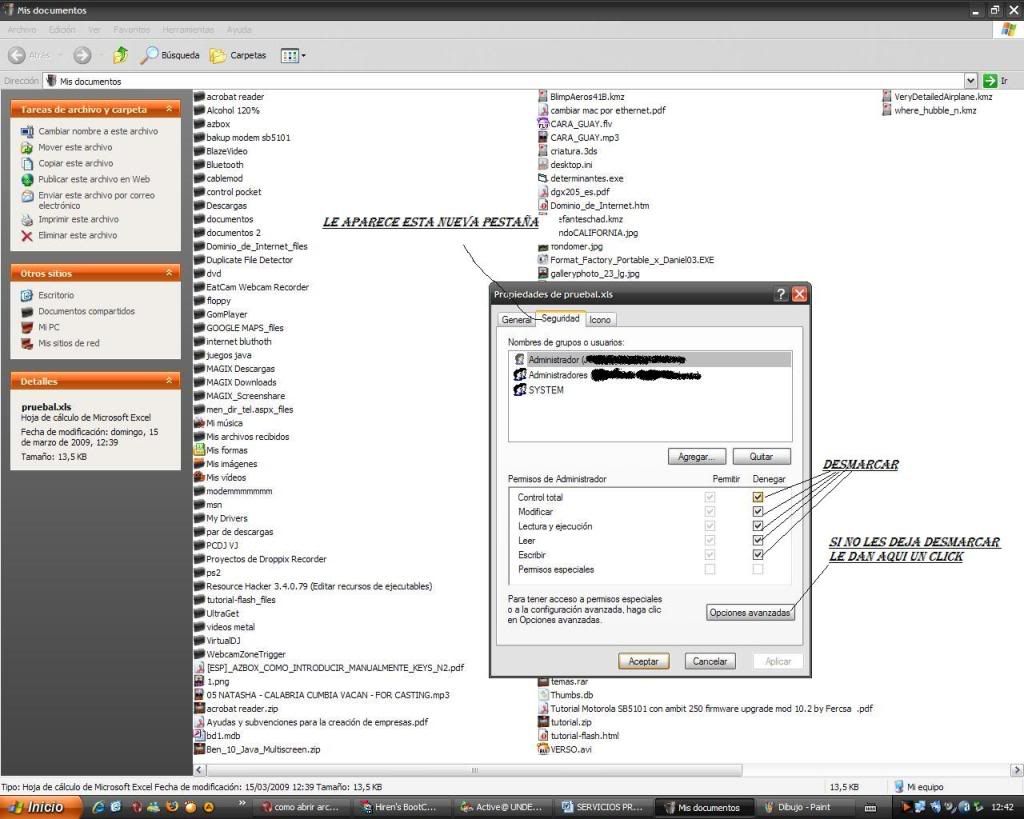1024x819 pixels.
Task: Open the Herramientas menu
Action: [187, 29]
